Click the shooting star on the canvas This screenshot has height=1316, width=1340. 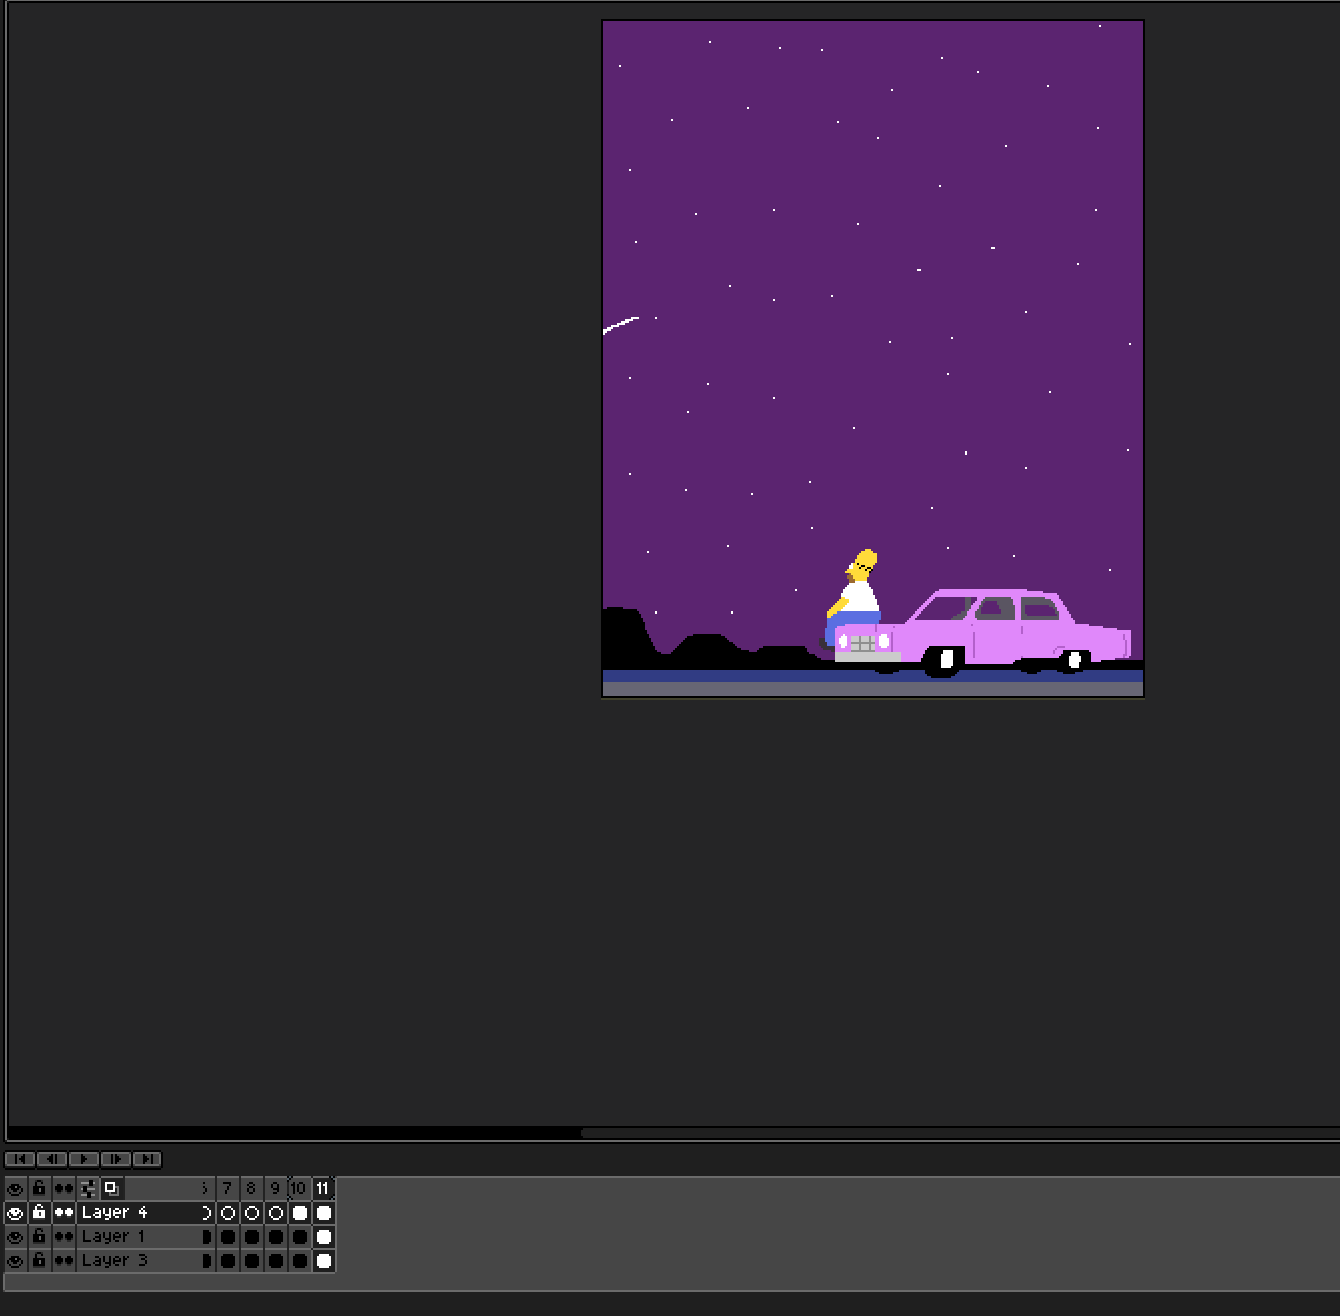(621, 325)
